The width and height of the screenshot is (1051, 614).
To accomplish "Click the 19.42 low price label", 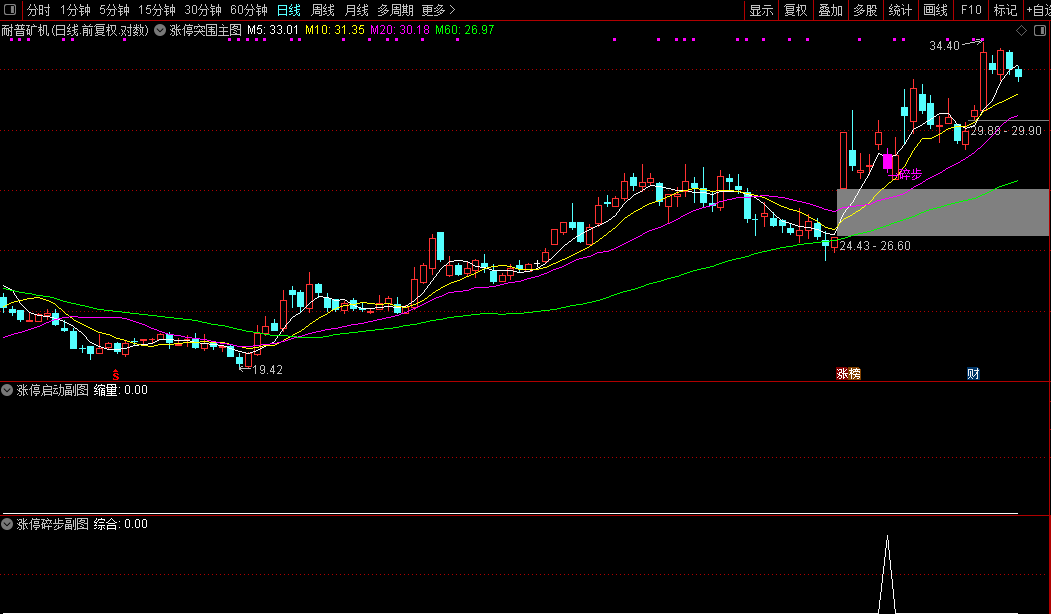I will click(x=267, y=370).
